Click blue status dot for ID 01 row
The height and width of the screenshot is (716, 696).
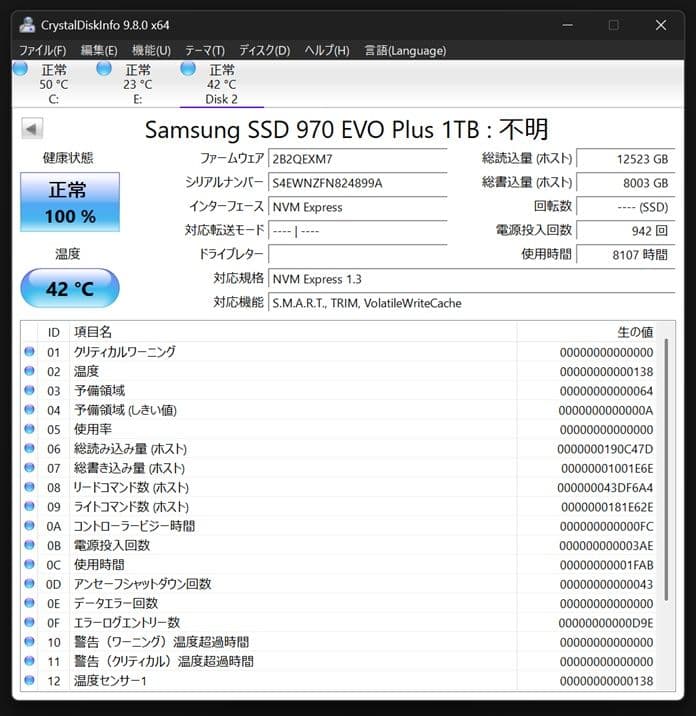pyautogui.click(x=29, y=352)
